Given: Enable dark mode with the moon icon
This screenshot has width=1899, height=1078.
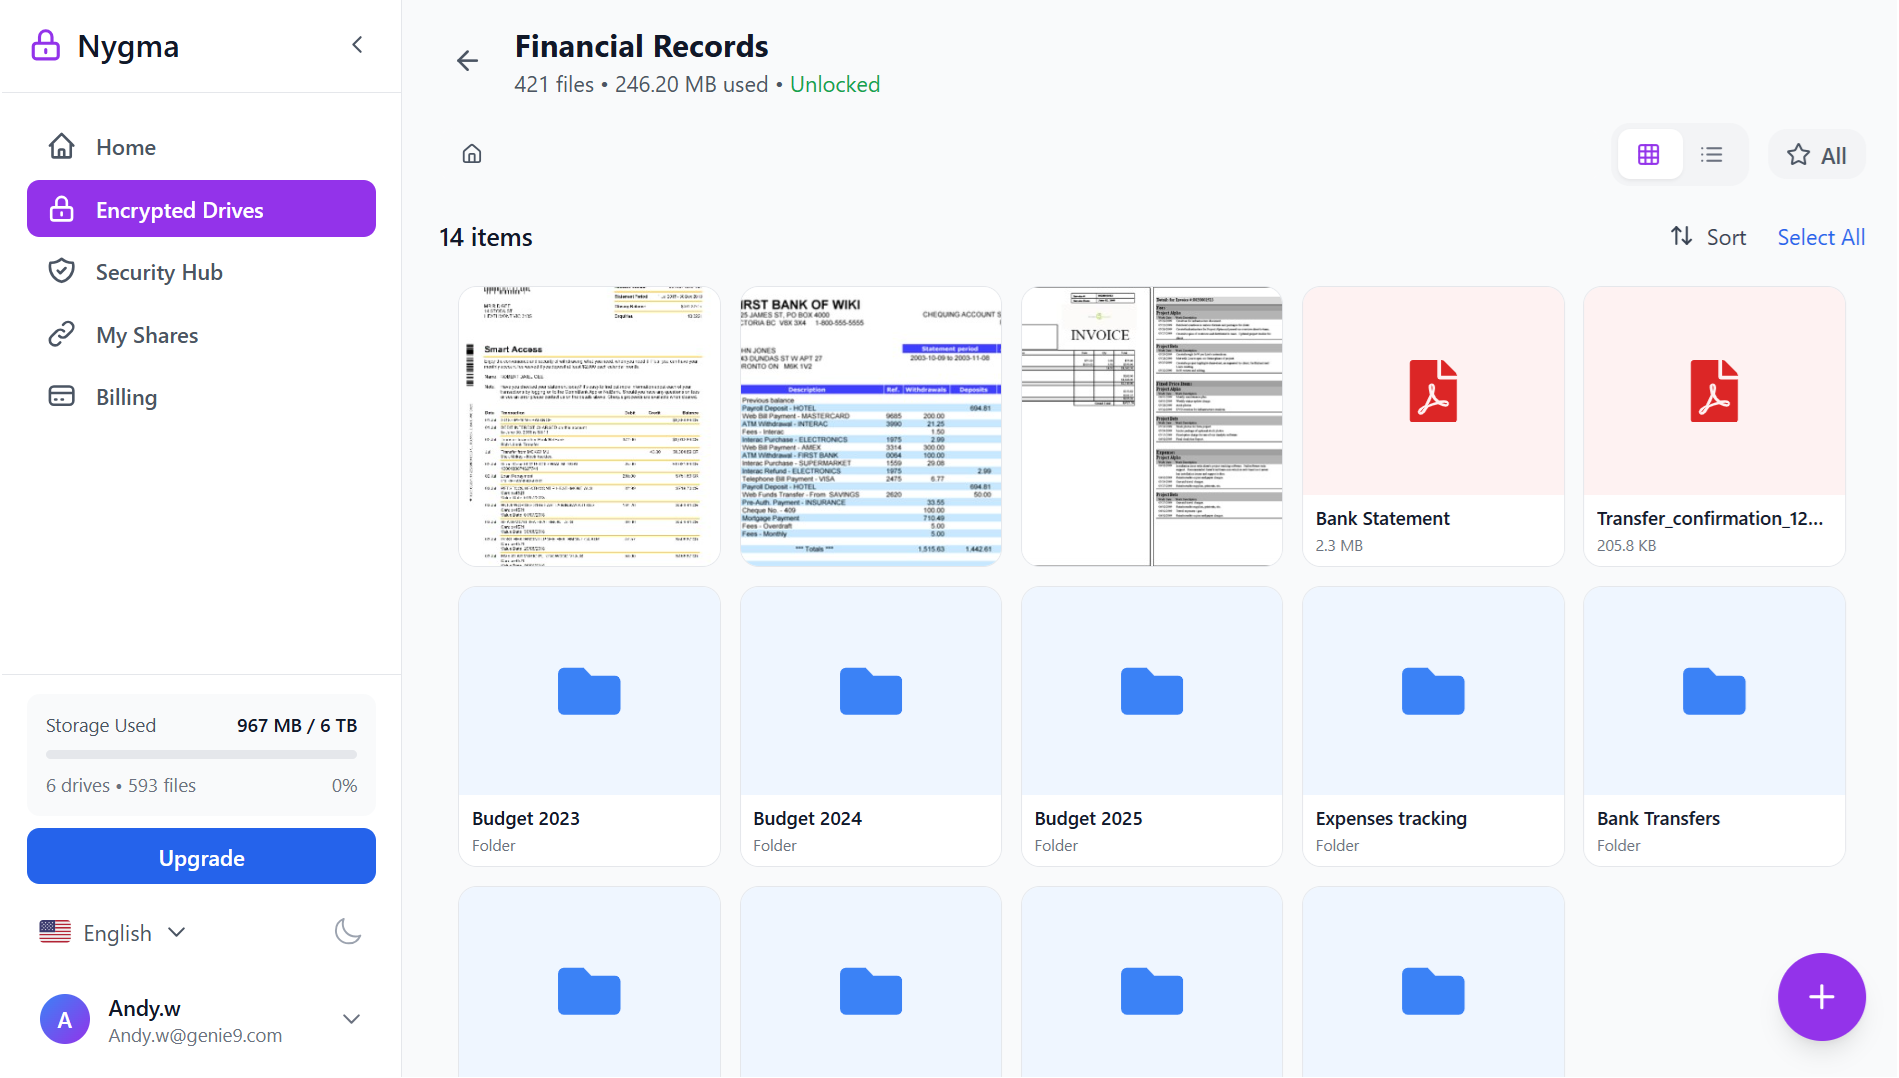Looking at the screenshot, I should (x=347, y=931).
